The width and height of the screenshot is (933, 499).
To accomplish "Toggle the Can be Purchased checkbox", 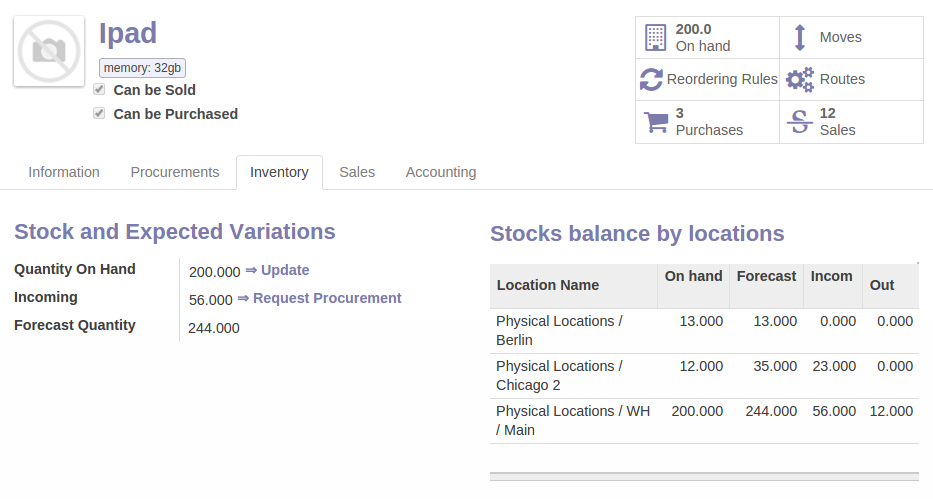I will point(99,113).
